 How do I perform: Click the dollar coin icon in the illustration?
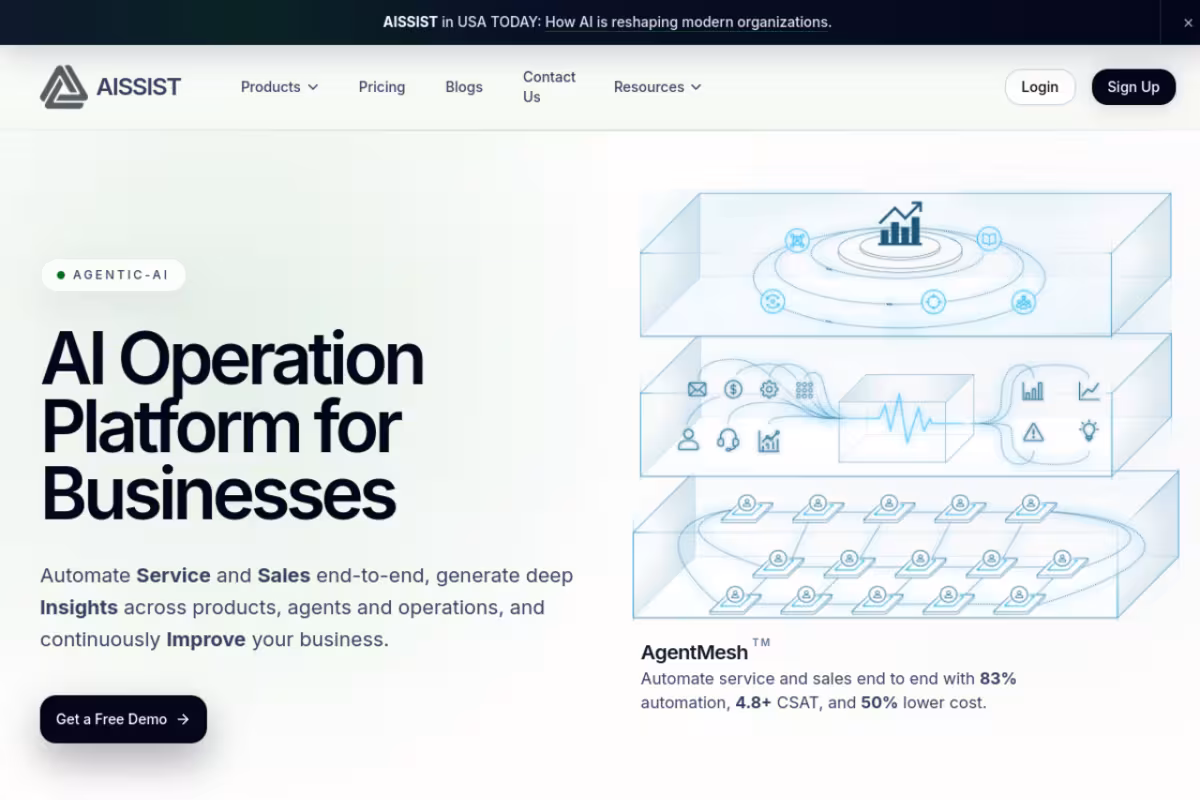click(x=733, y=390)
